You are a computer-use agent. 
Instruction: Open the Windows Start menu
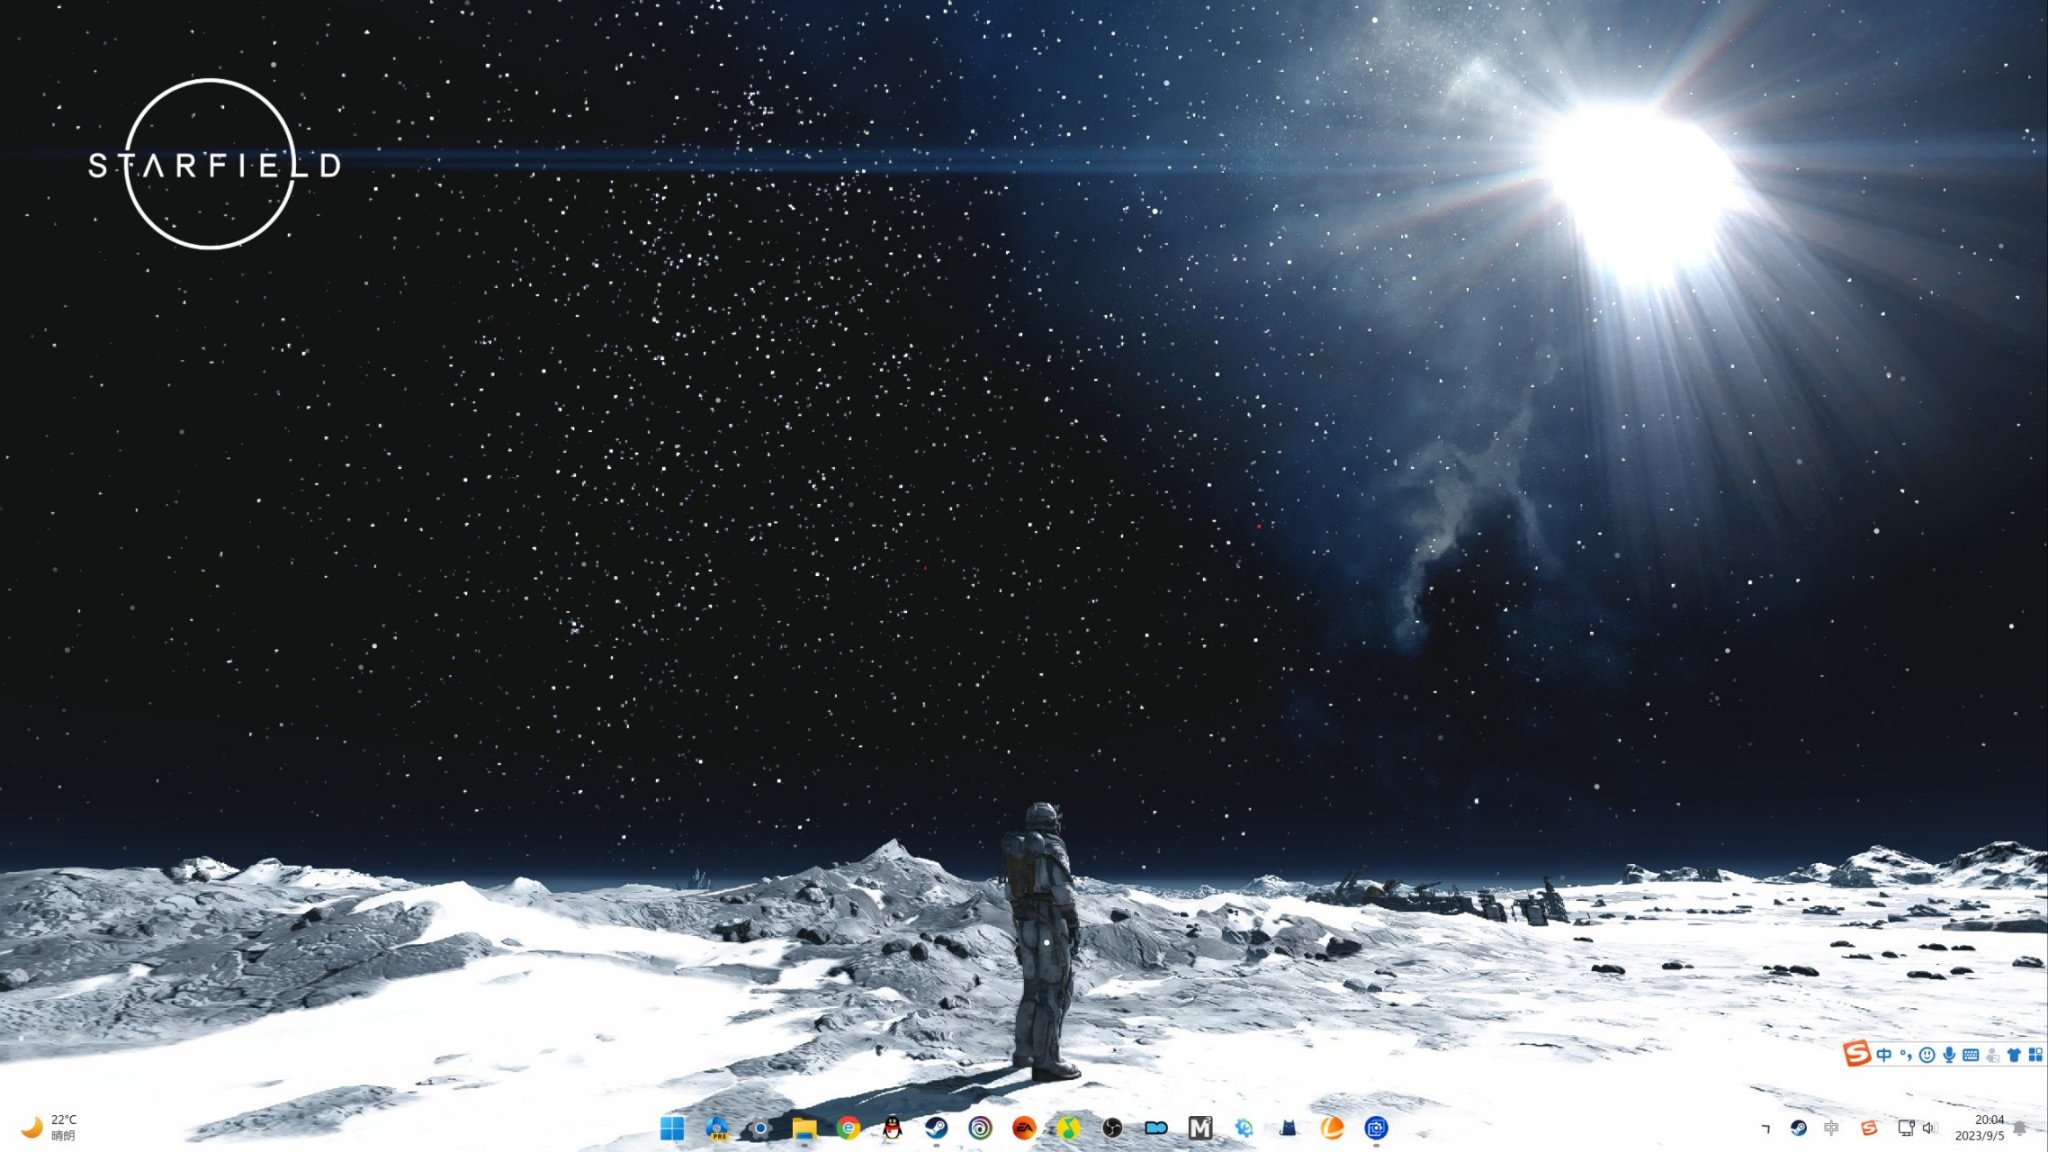(672, 1129)
